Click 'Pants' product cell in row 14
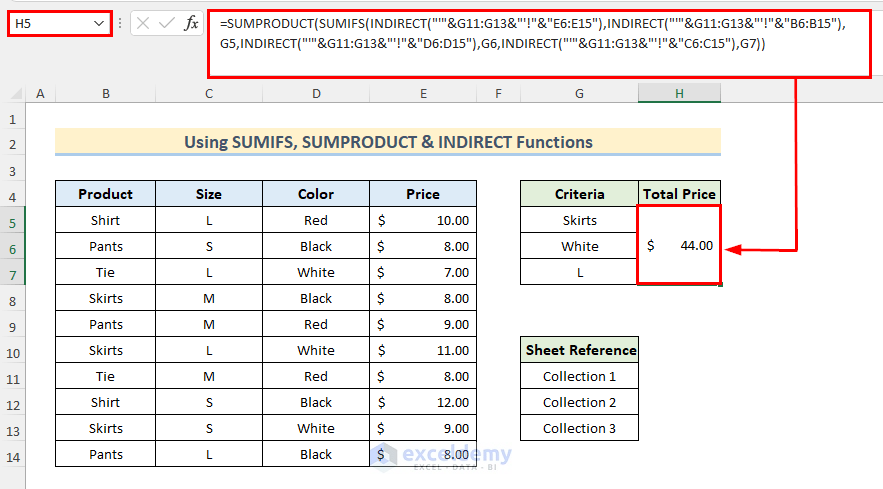The height and width of the screenshot is (489, 883). tap(105, 454)
